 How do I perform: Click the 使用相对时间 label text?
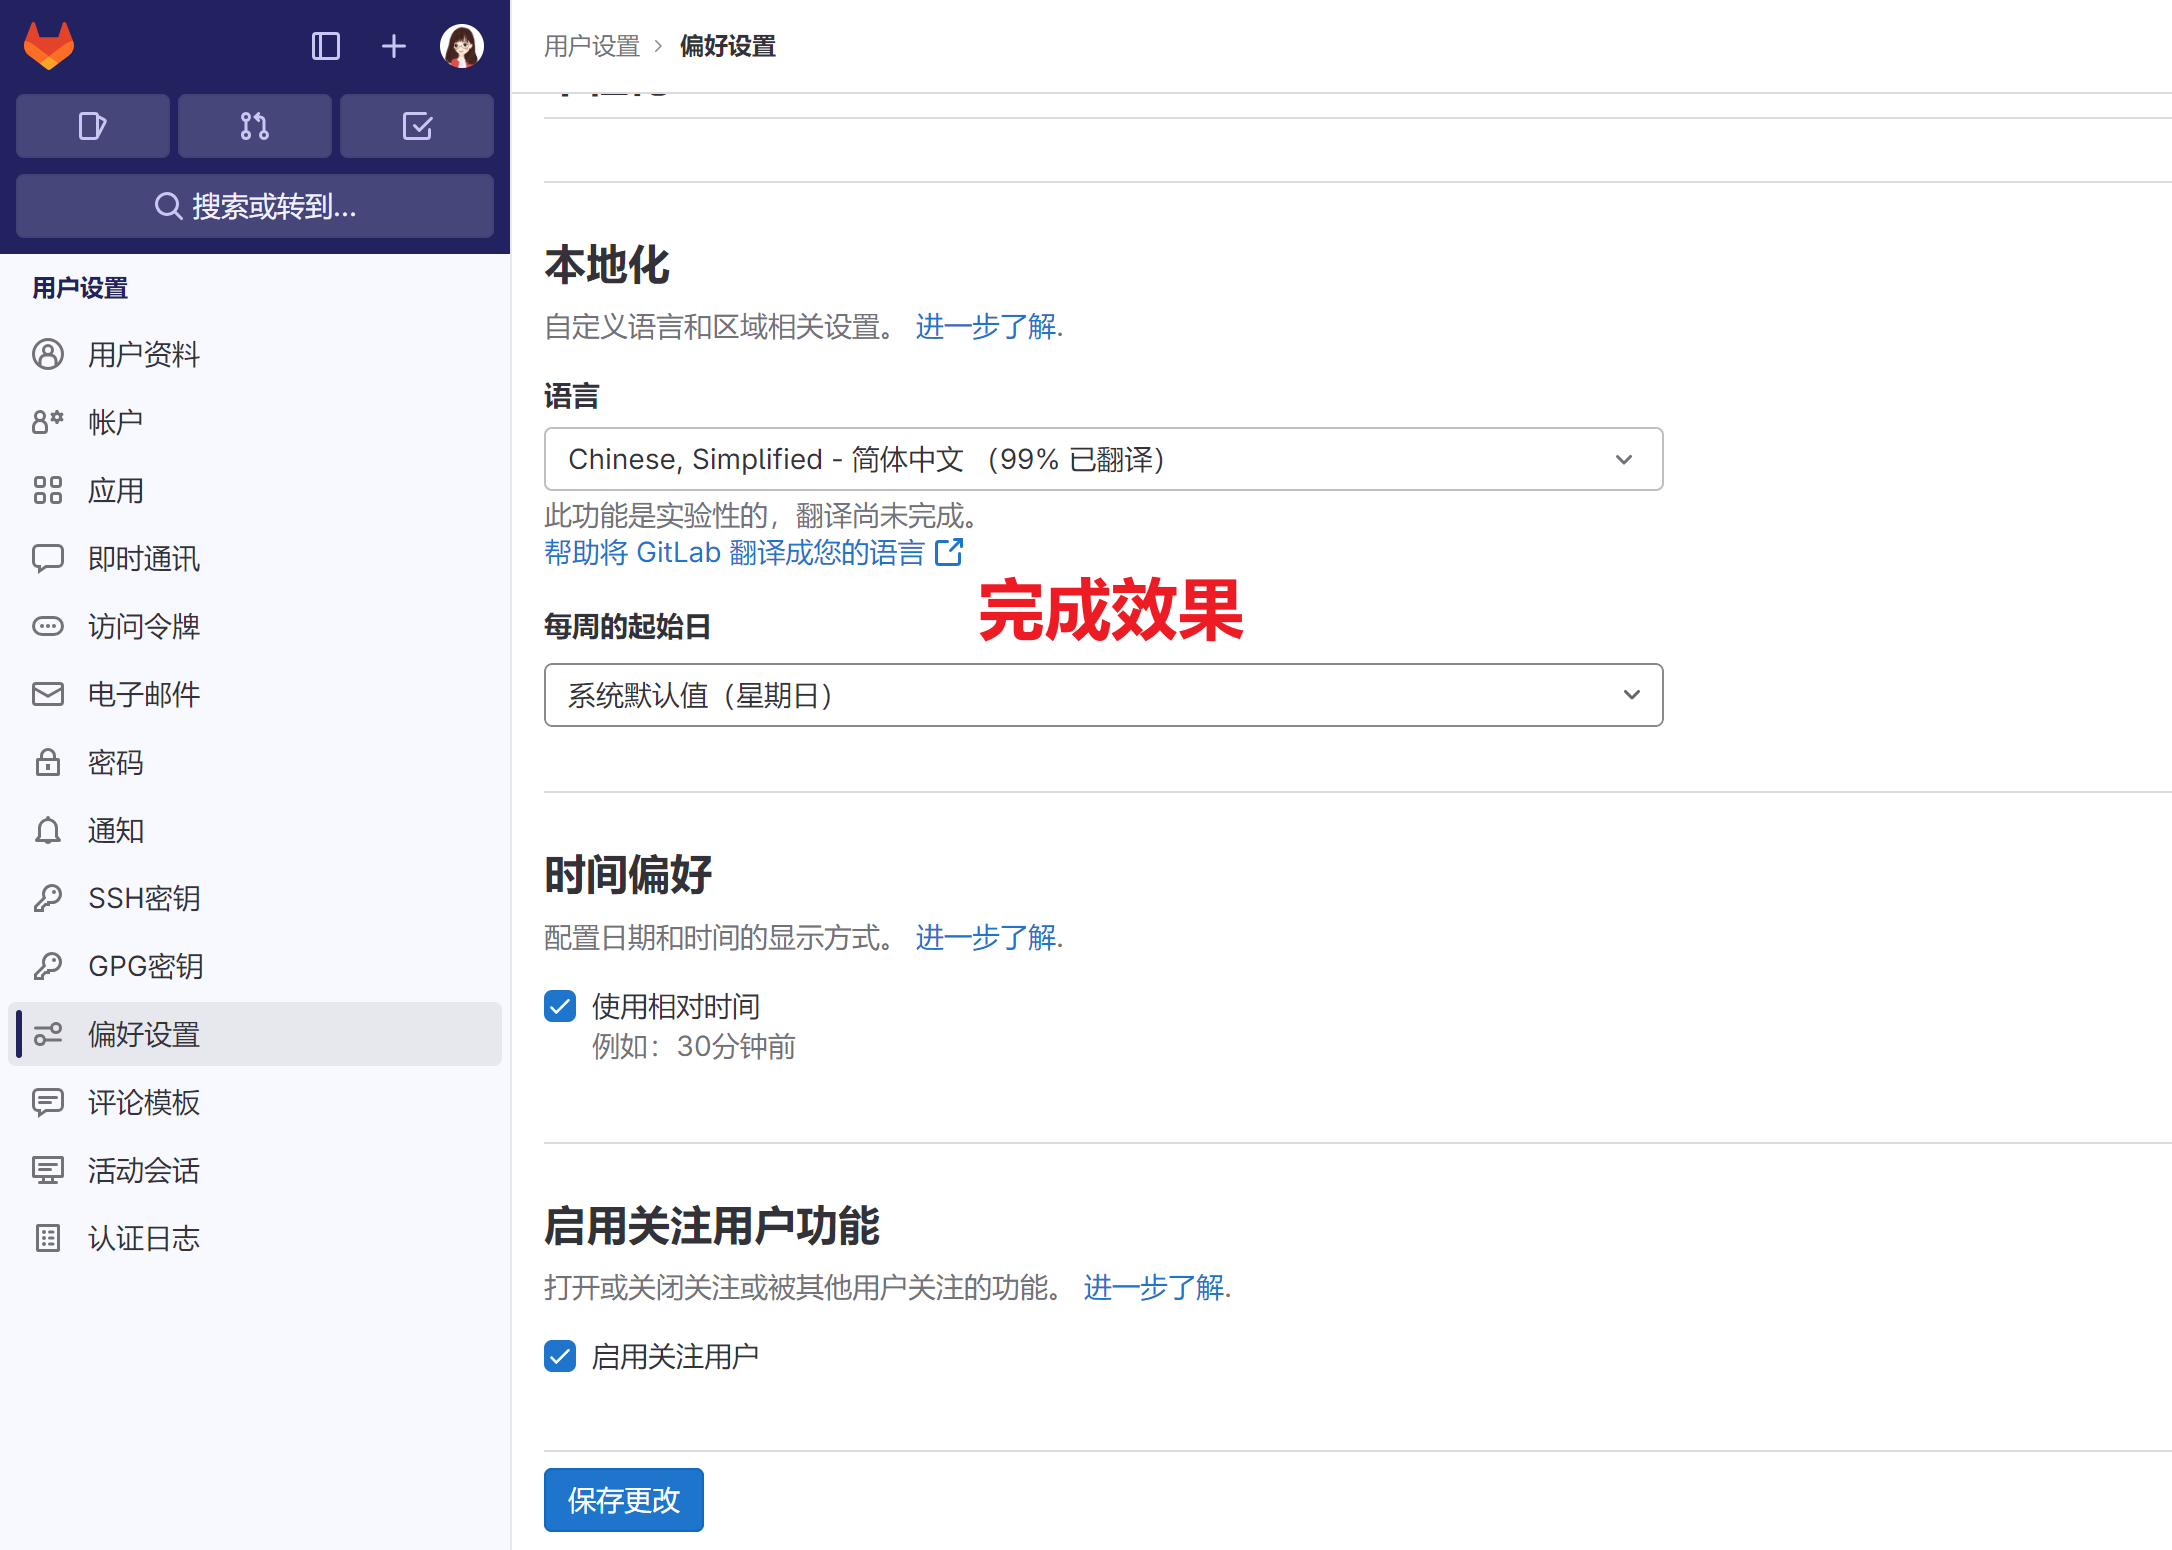pos(676,1006)
